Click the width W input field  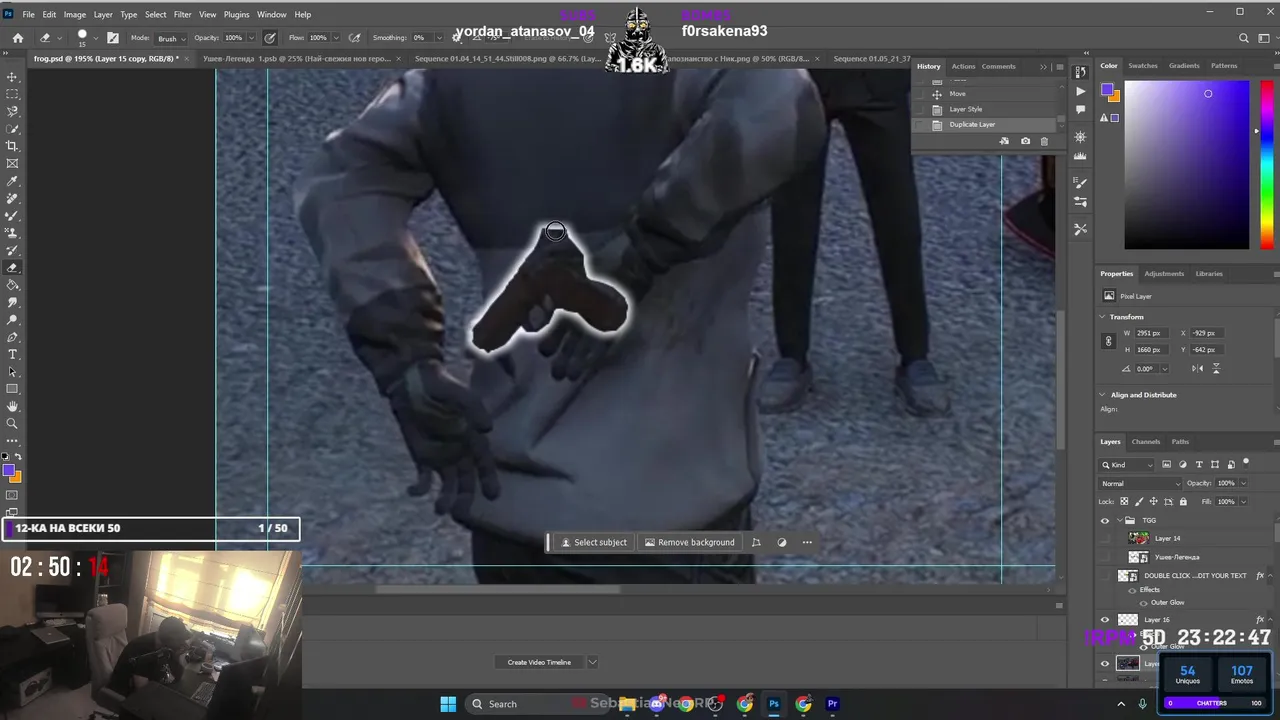(x=1150, y=333)
